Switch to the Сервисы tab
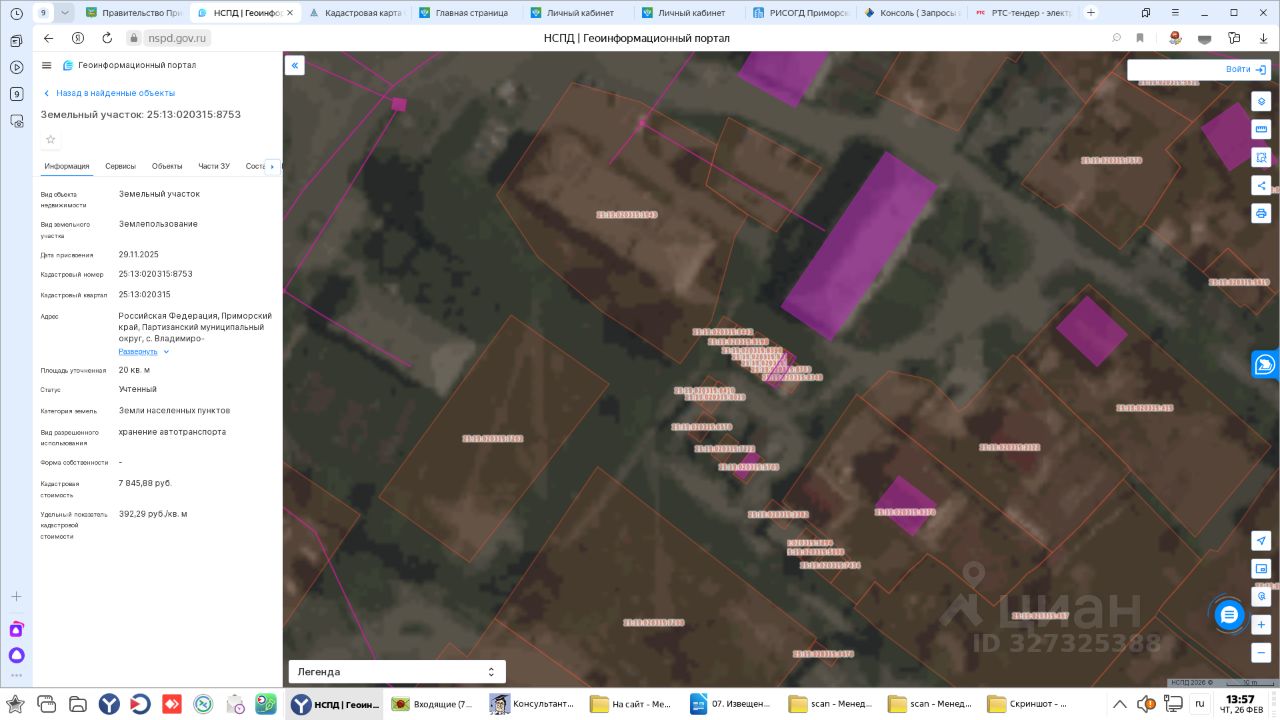 tap(120, 166)
